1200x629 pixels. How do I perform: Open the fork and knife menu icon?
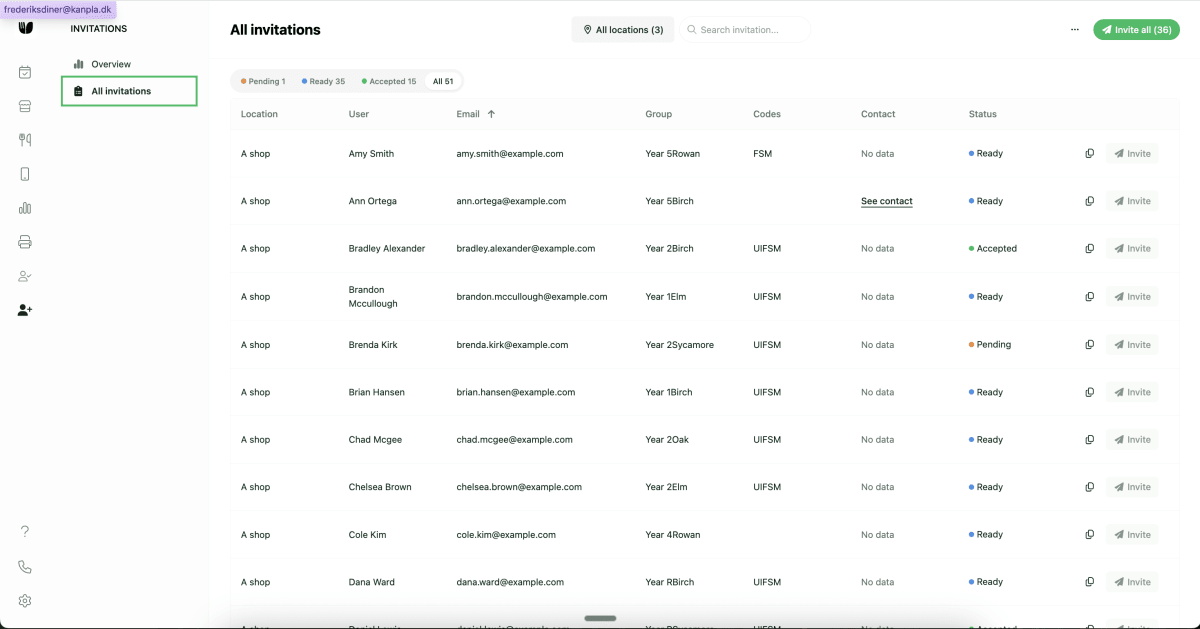pyautogui.click(x=25, y=140)
